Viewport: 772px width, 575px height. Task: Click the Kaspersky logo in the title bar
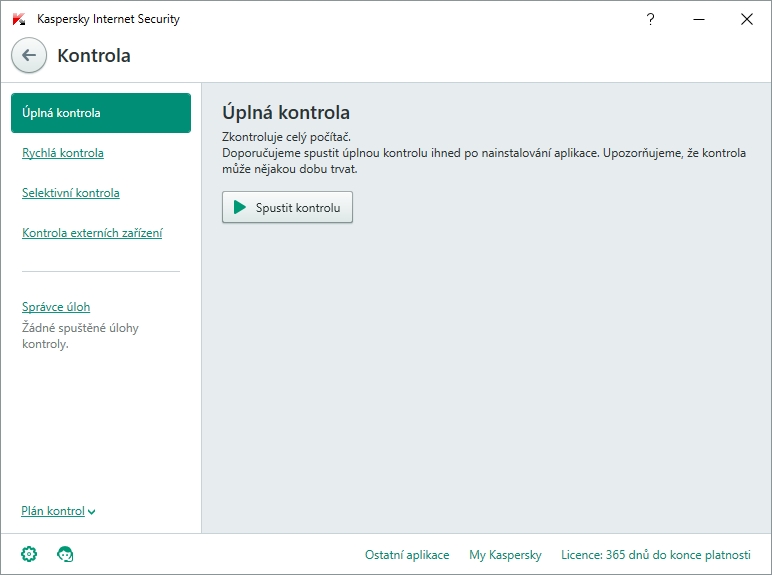(19, 19)
